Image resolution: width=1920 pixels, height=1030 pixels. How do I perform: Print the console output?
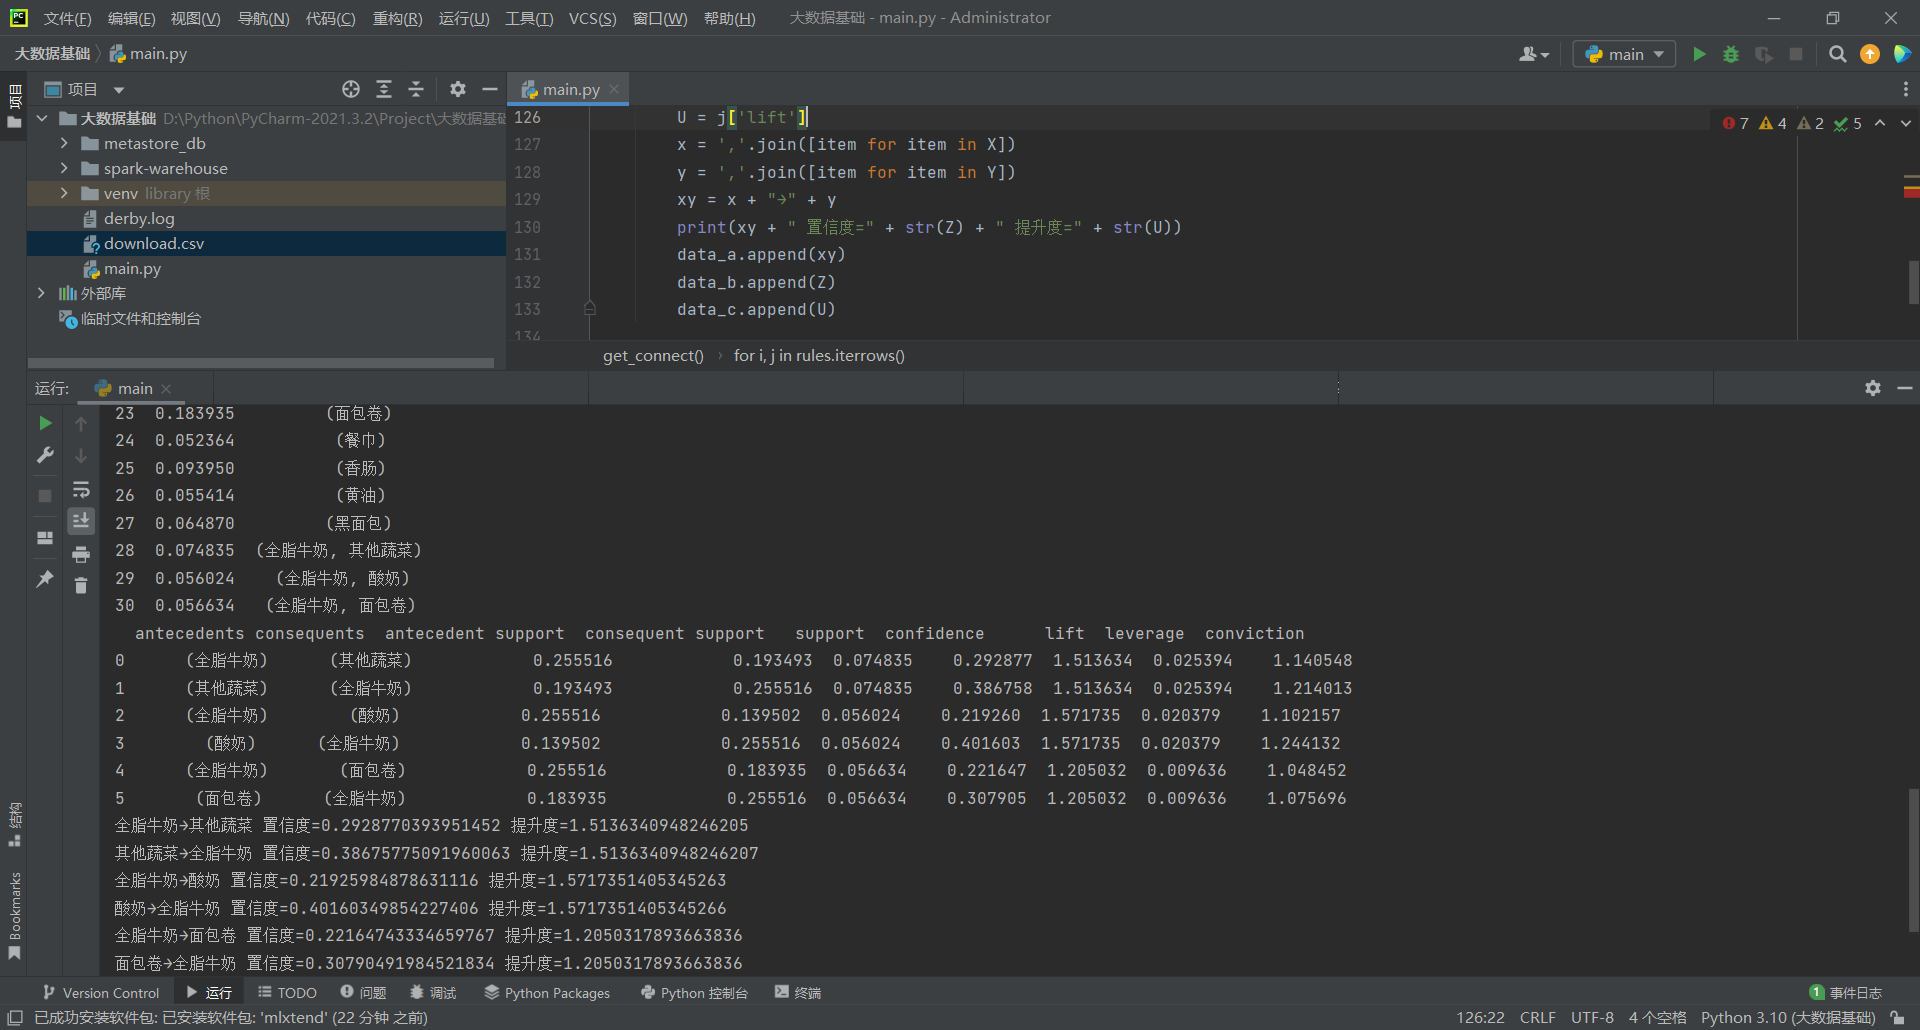[x=81, y=554]
